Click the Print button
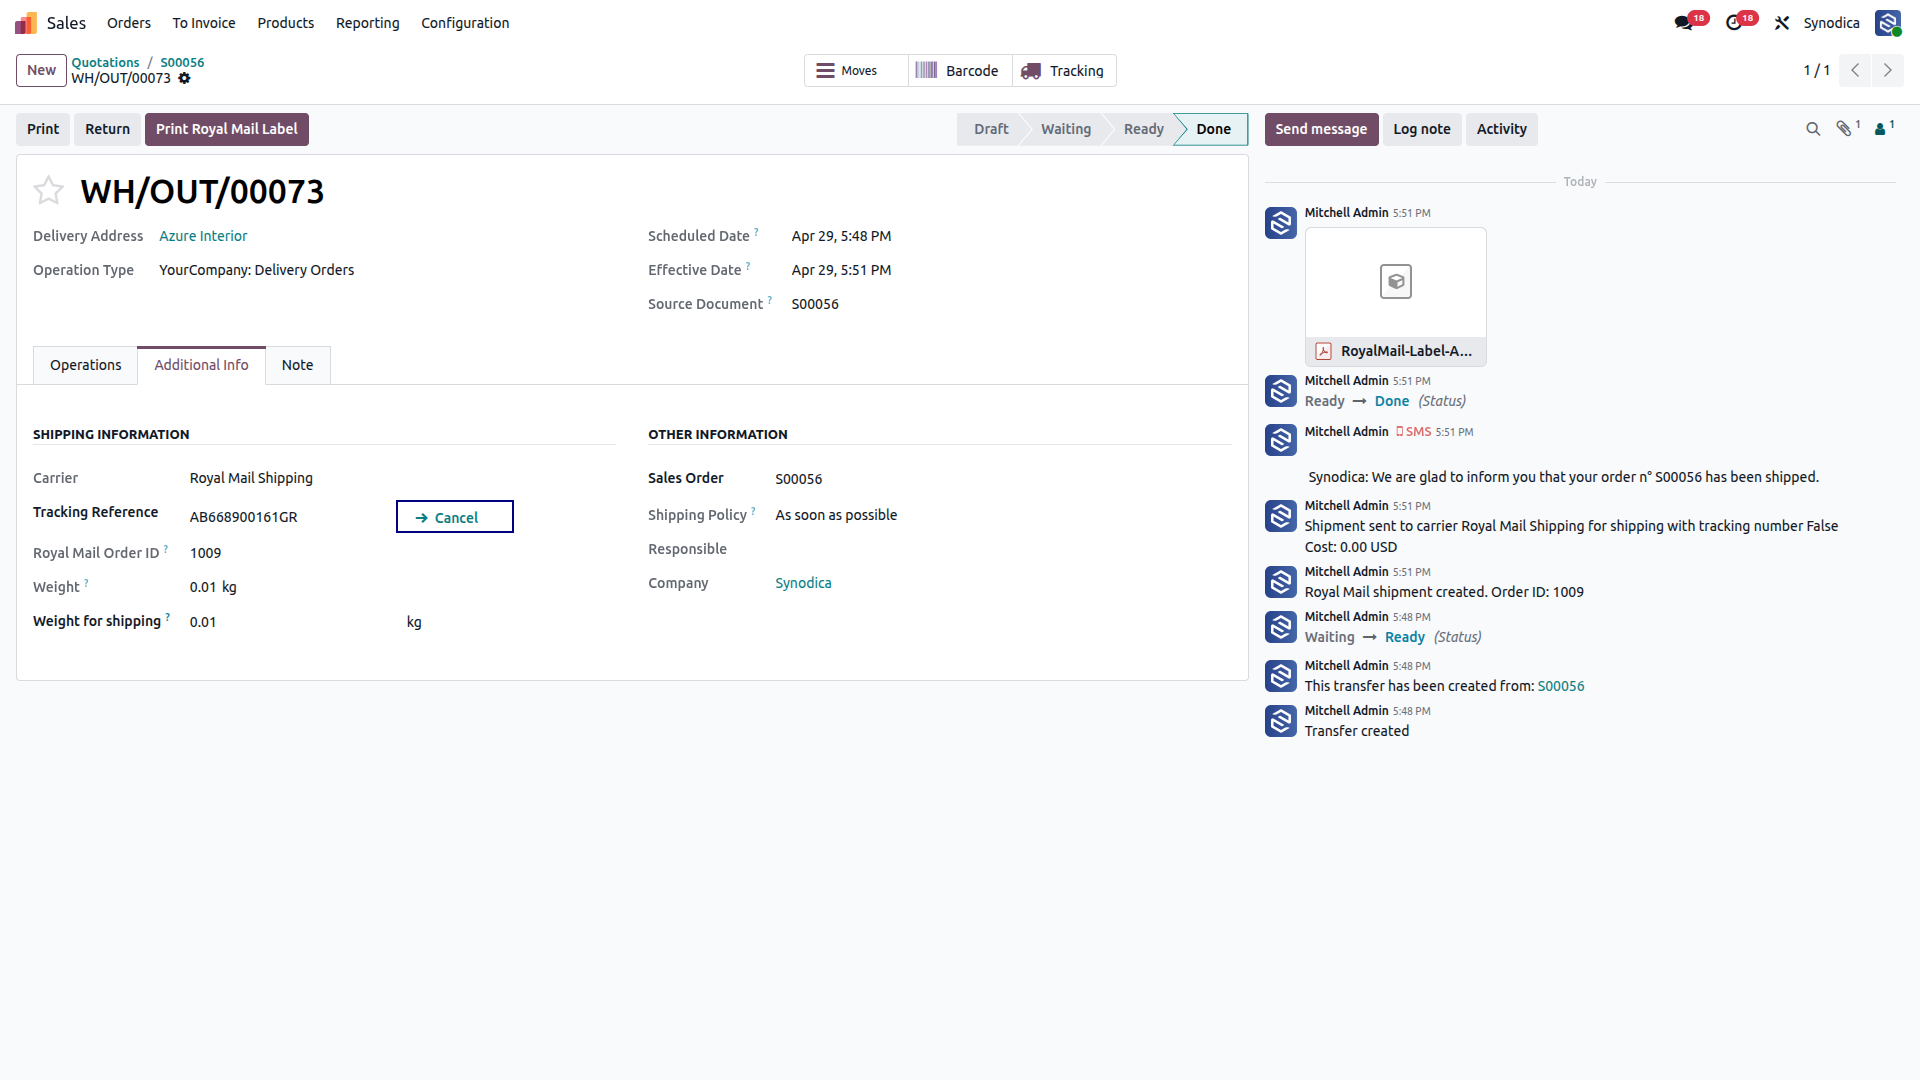Screen dimensions: 1920x1080 tap(43, 129)
